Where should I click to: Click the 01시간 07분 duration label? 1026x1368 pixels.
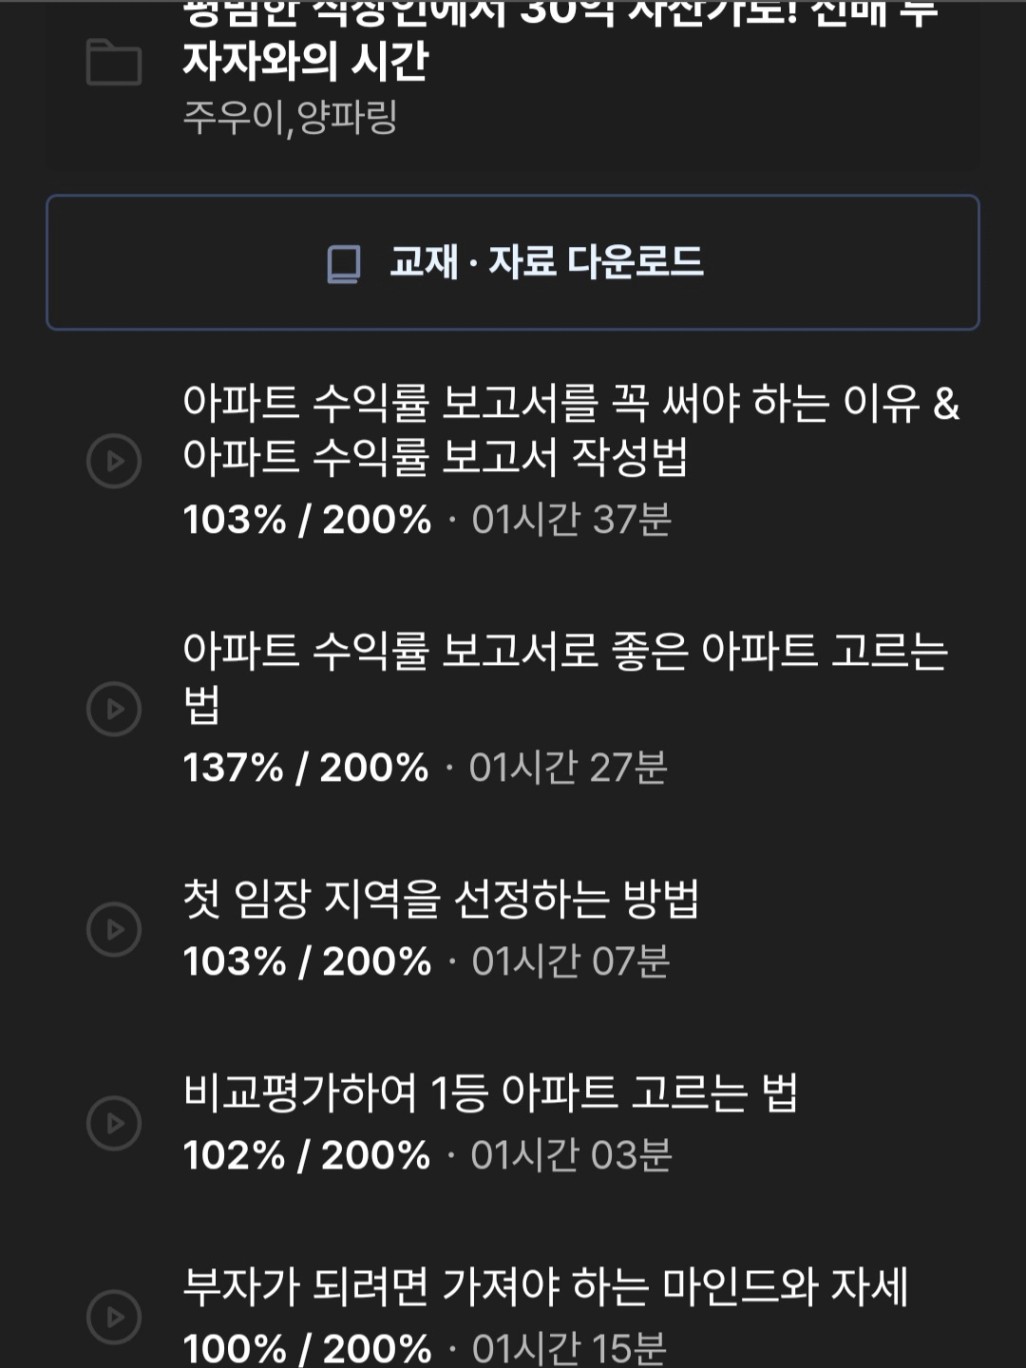pos(570,962)
